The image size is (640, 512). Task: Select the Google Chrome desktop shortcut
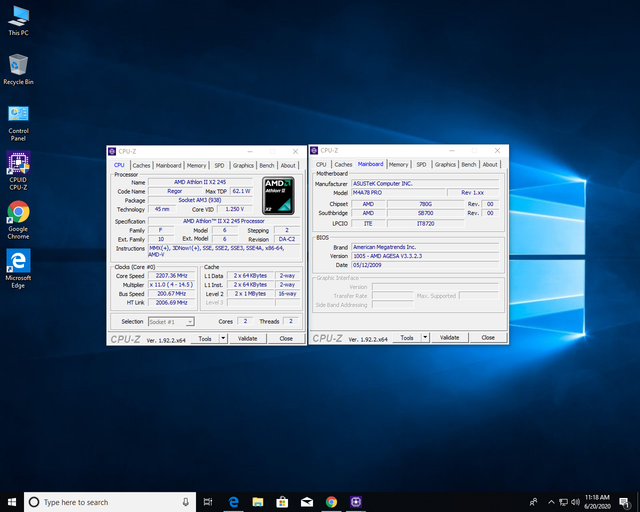(x=18, y=220)
